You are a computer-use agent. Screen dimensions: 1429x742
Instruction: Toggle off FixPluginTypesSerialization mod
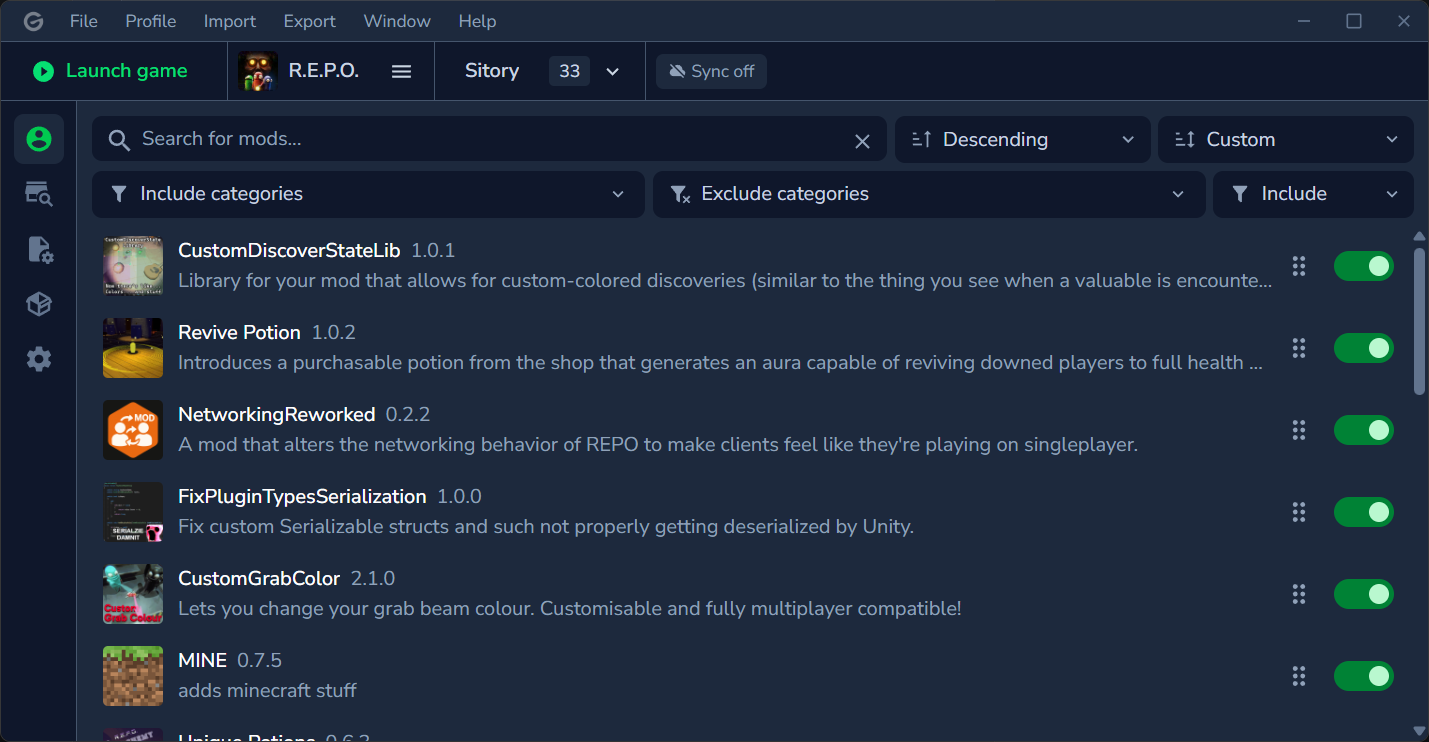coord(1364,512)
